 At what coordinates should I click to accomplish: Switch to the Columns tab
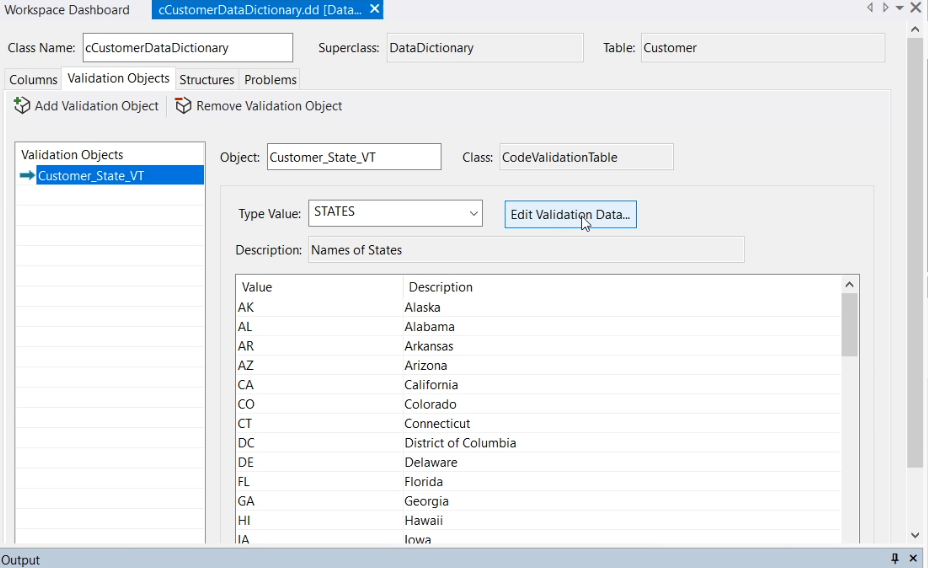[33, 79]
